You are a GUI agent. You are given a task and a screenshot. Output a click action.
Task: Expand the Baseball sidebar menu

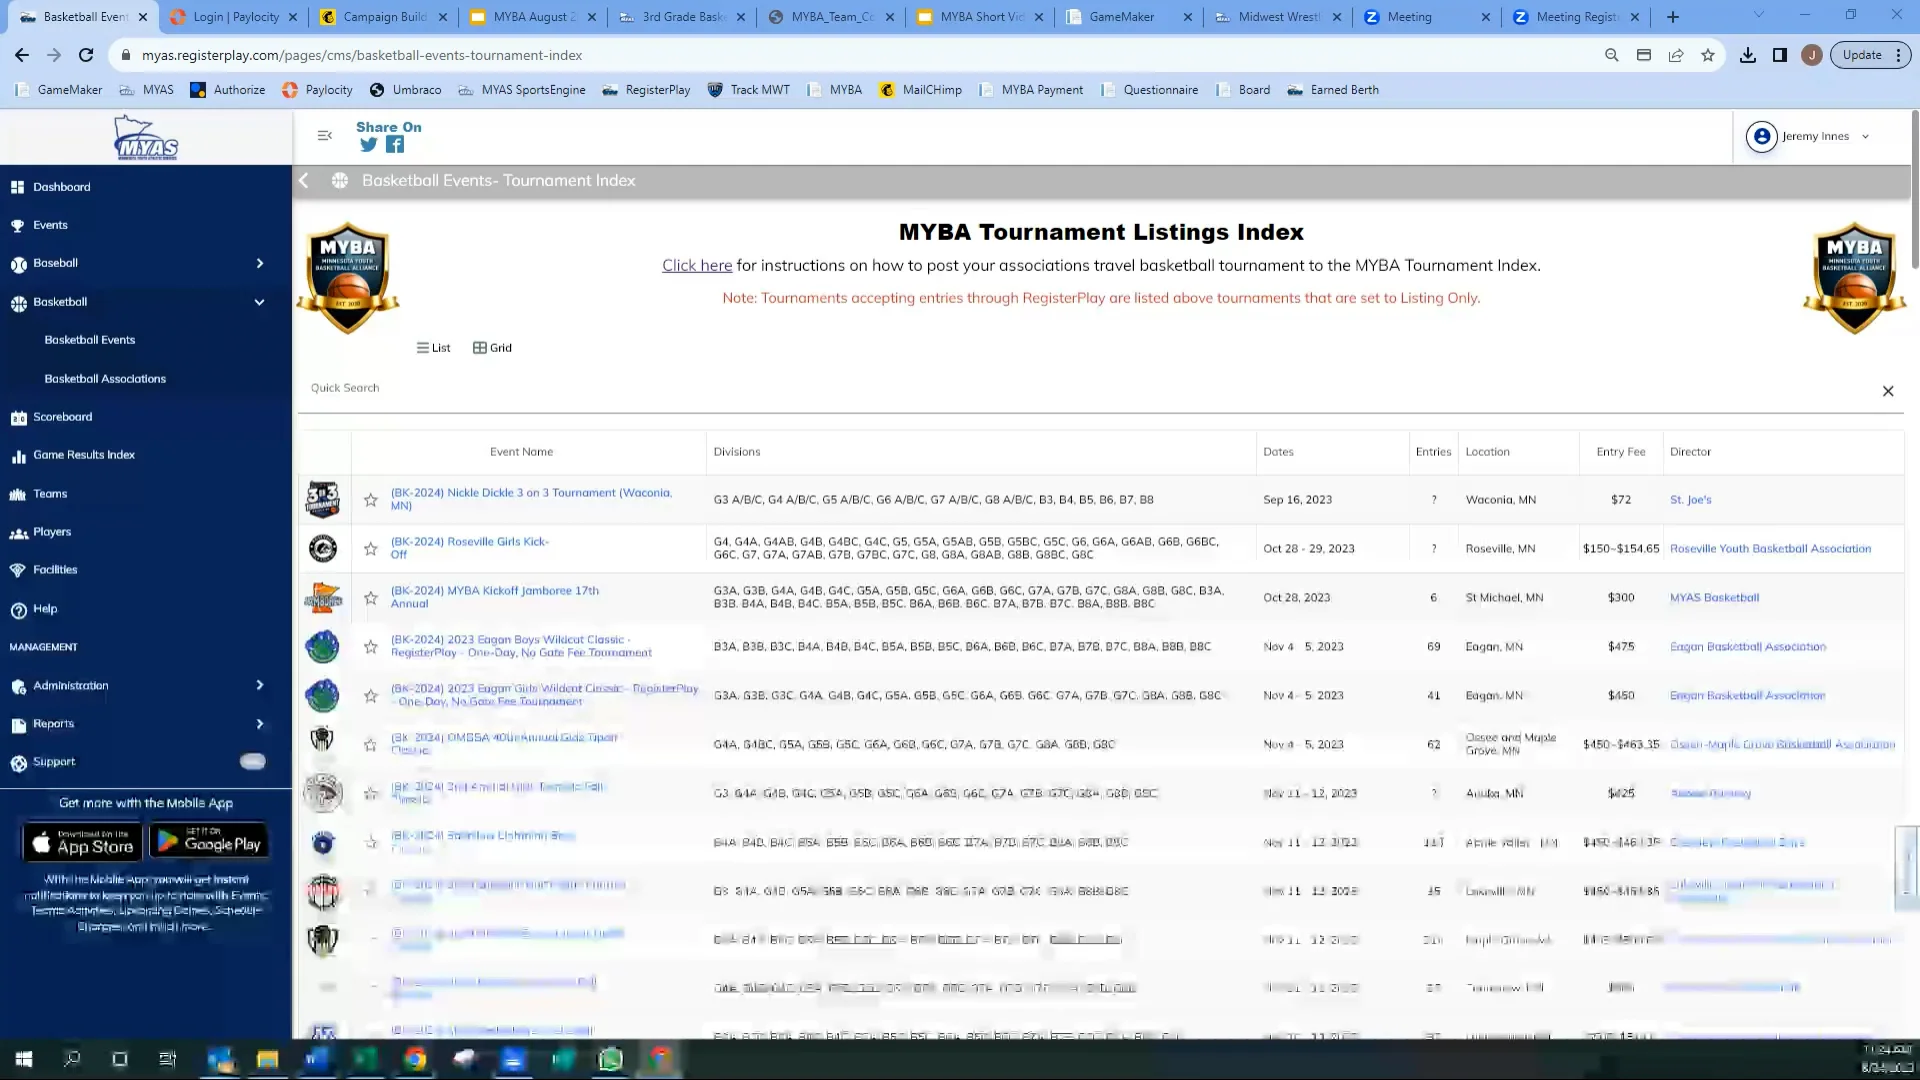pos(259,263)
